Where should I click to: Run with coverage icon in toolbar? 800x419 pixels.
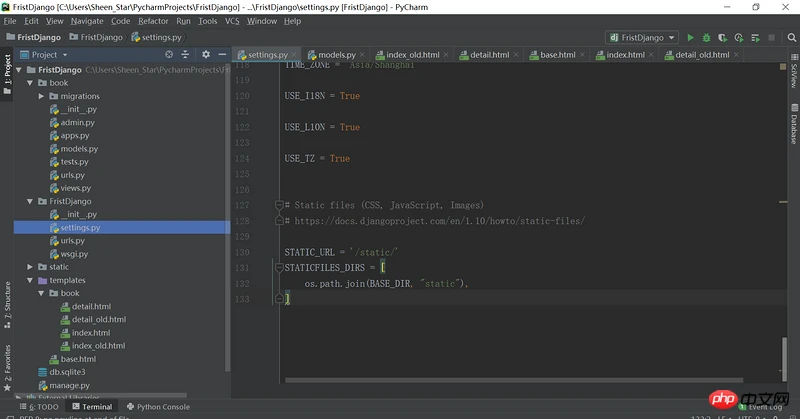click(722, 38)
